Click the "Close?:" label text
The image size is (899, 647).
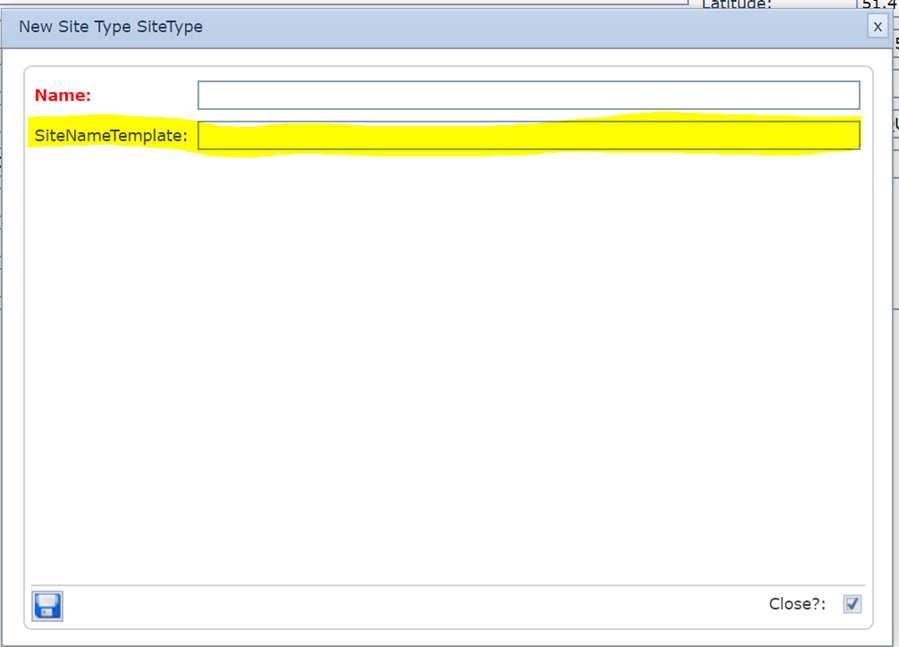click(797, 604)
